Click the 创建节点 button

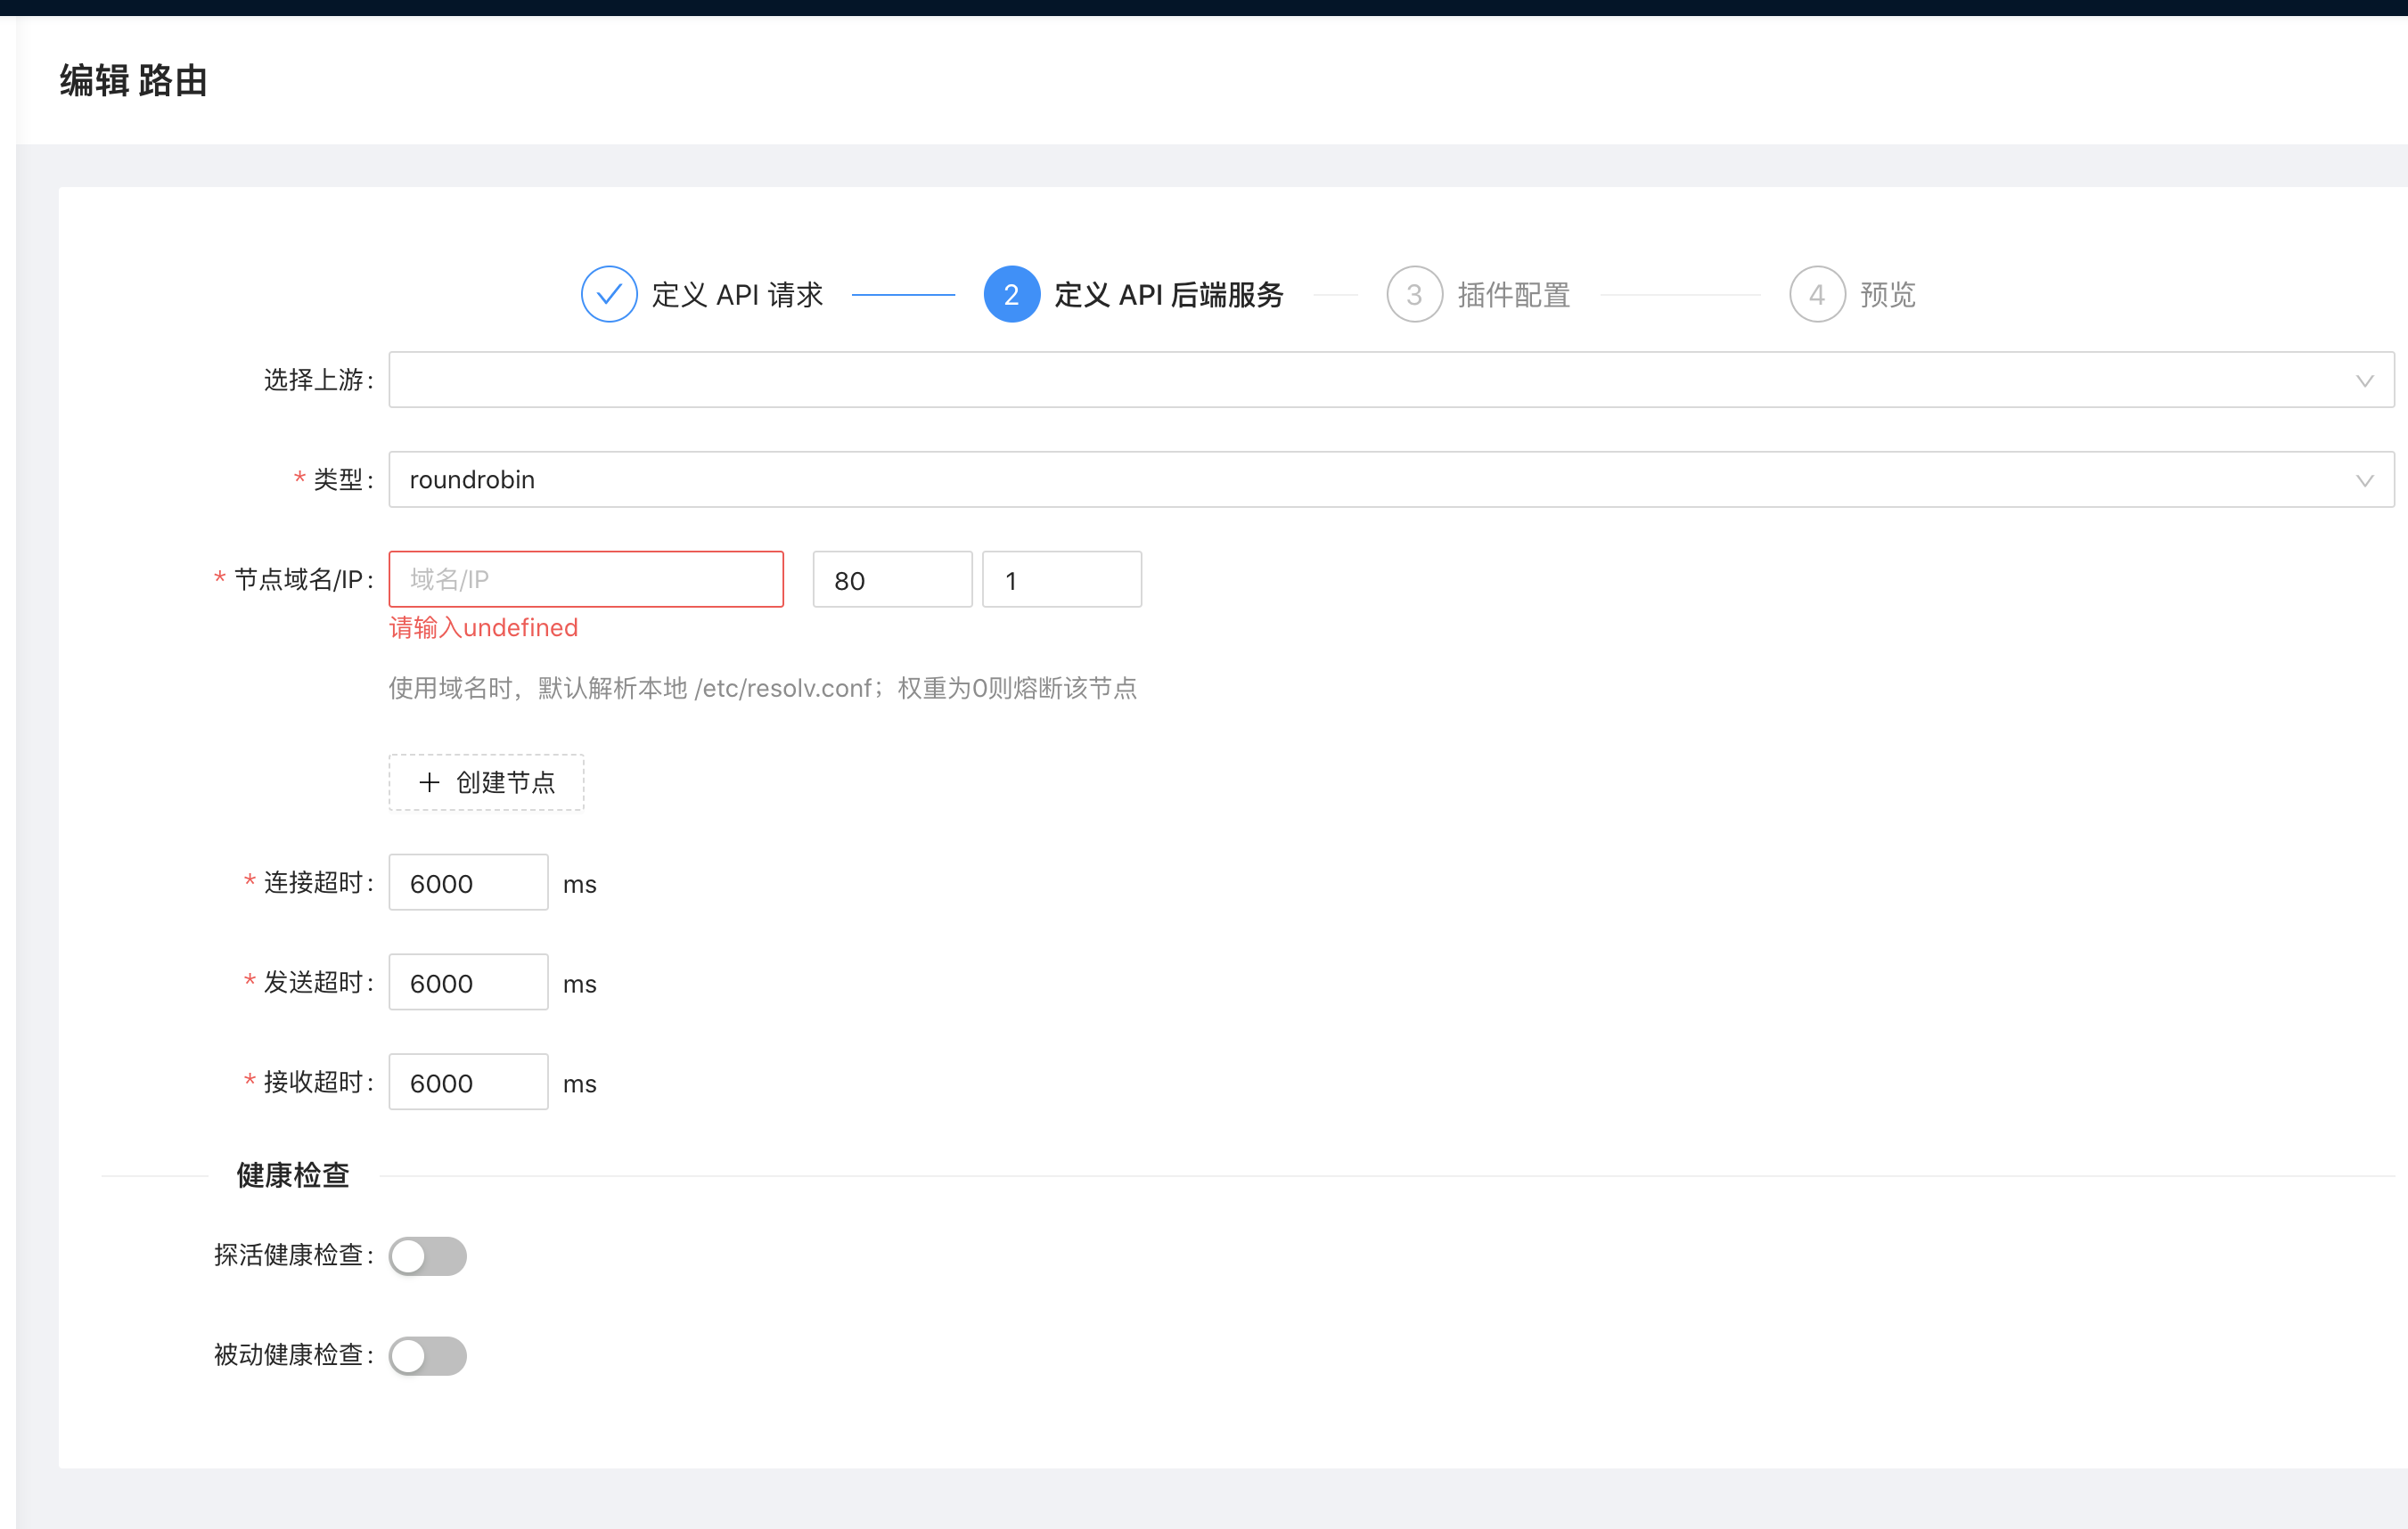pos(487,782)
